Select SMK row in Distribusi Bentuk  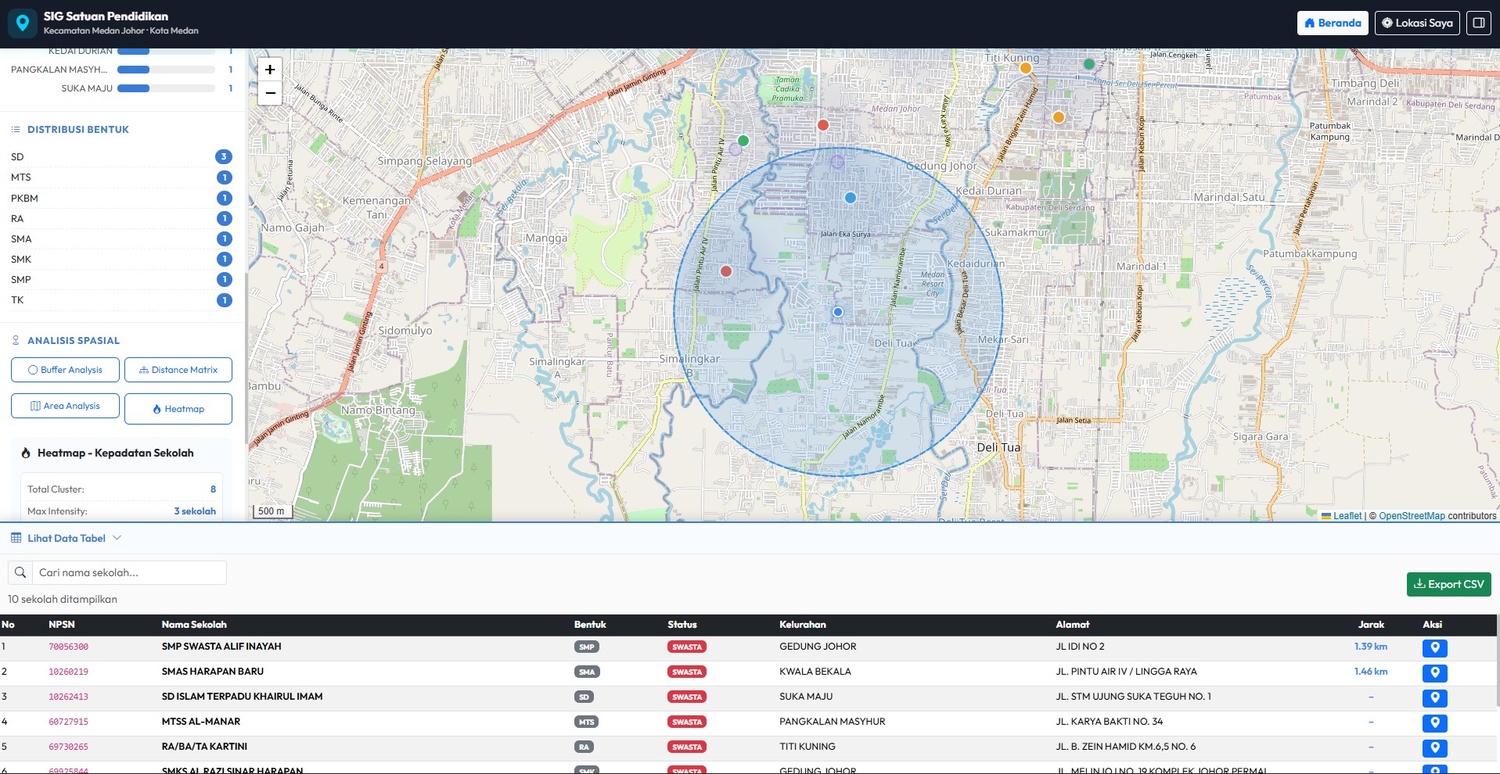coord(121,259)
